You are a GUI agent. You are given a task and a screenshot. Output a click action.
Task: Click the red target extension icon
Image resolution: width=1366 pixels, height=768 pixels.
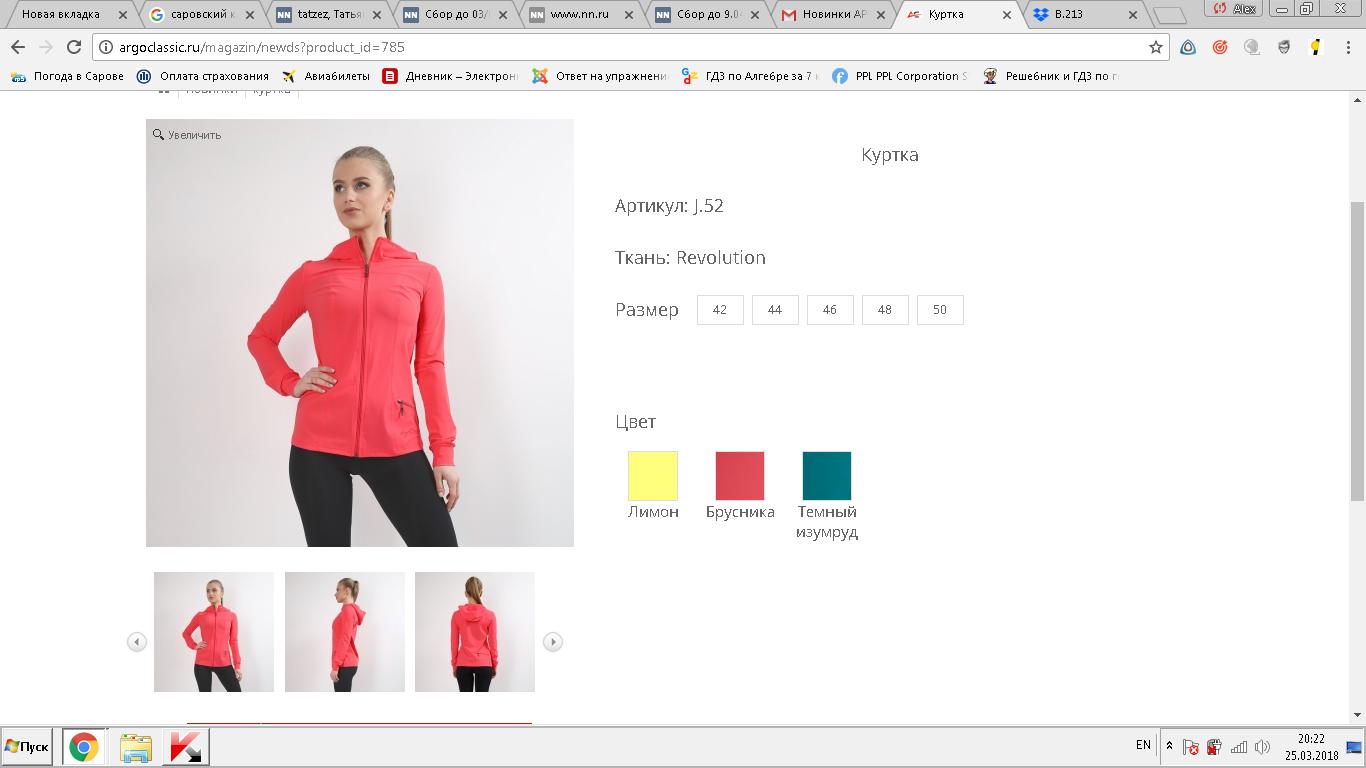click(1220, 47)
